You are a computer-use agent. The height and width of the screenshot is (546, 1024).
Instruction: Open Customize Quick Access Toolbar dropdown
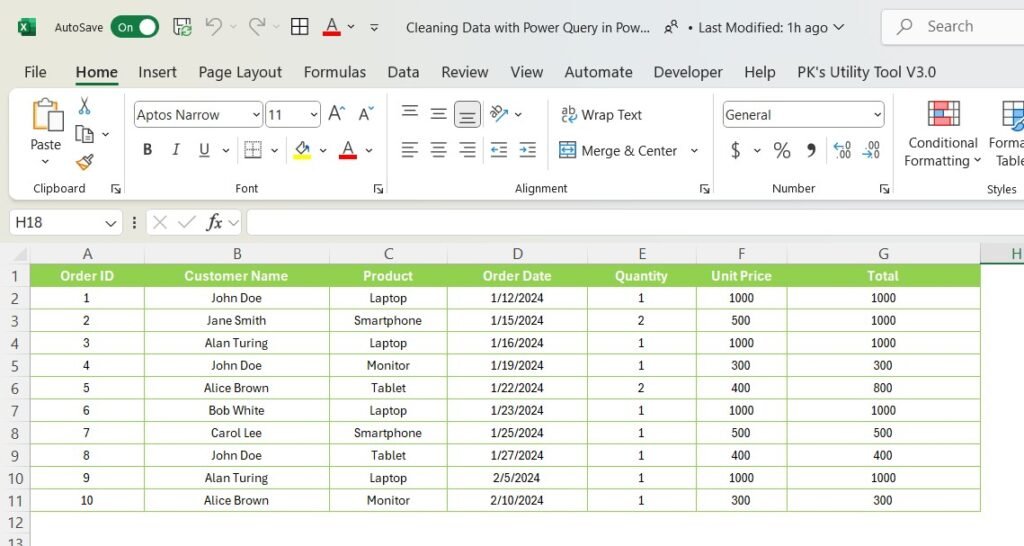374,27
